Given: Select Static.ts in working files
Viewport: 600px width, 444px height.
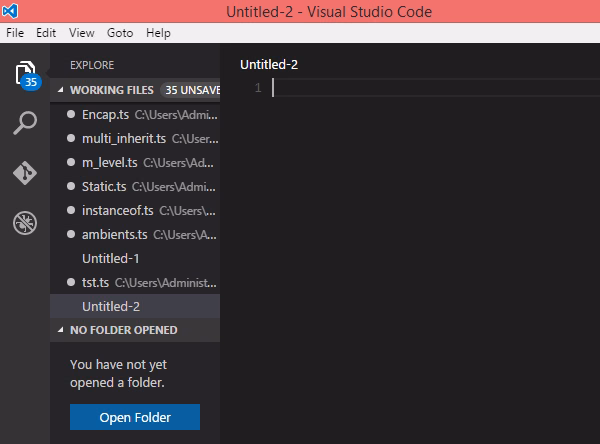Looking at the screenshot, I should (x=135, y=186).
